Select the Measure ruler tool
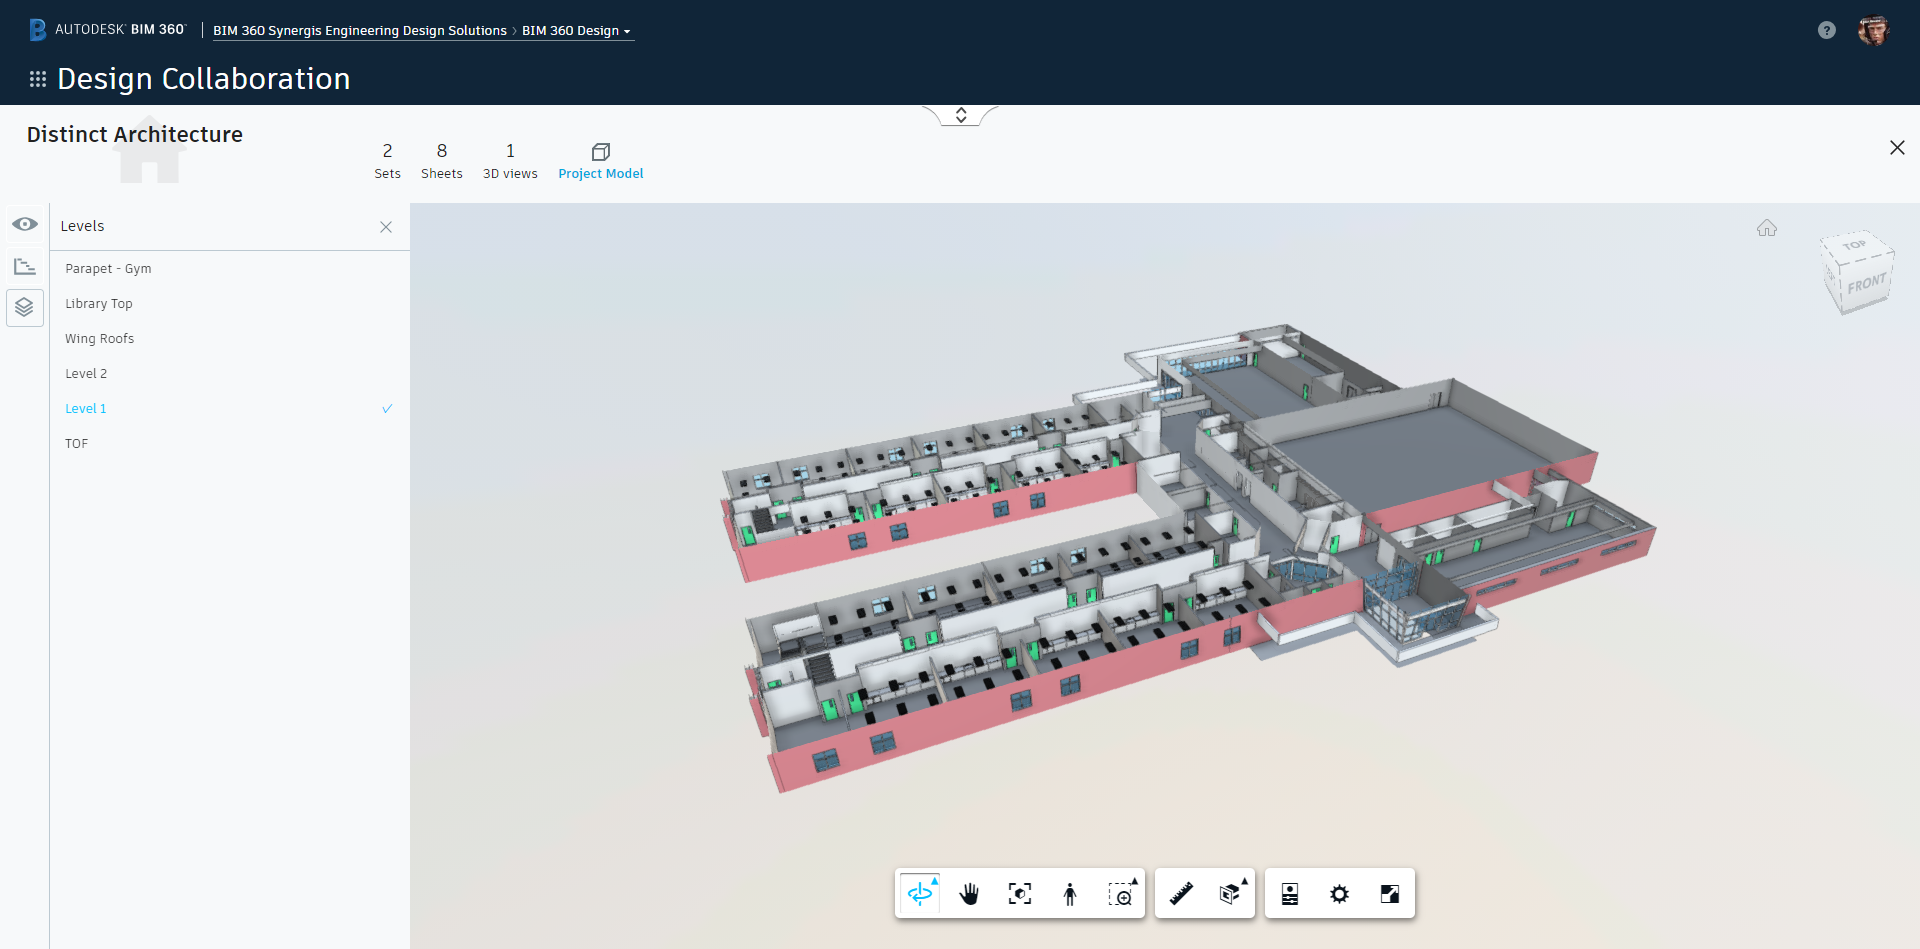 pyautogui.click(x=1181, y=894)
